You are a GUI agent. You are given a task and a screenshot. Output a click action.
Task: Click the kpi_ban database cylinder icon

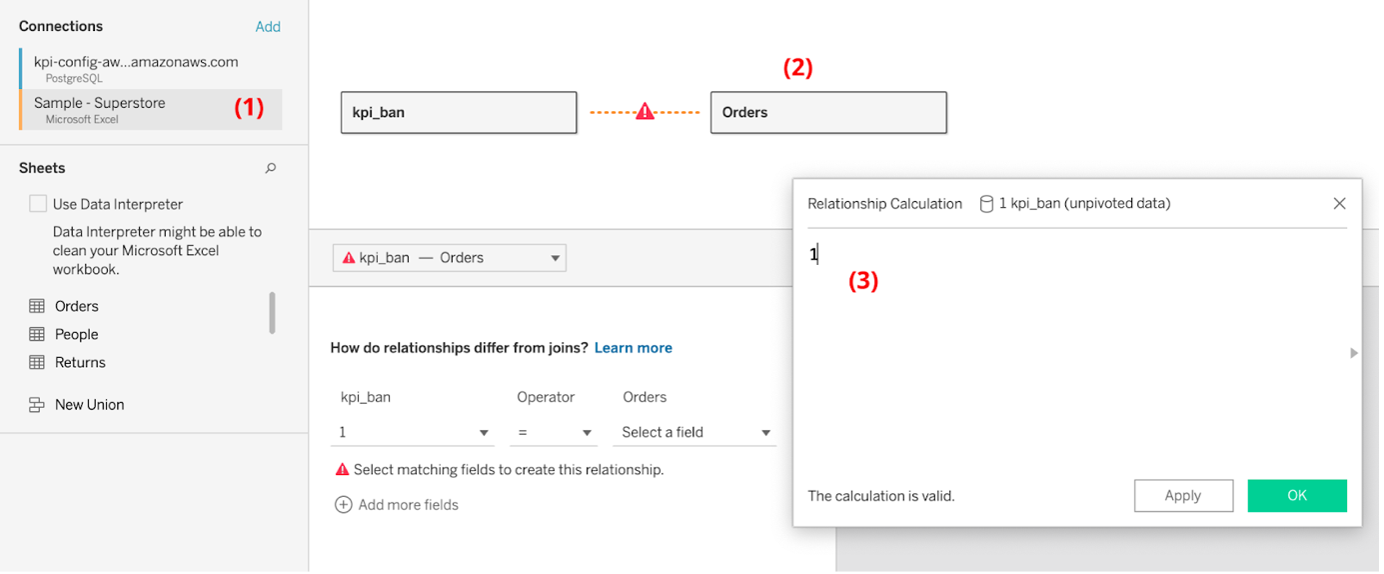click(986, 204)
